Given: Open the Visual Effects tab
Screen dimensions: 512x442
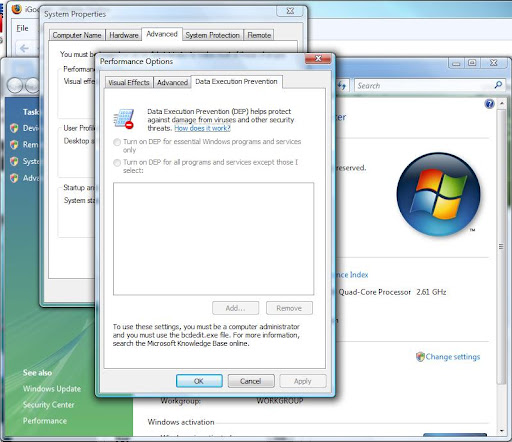Looking at the screenshot, I should tap(129, 82).
